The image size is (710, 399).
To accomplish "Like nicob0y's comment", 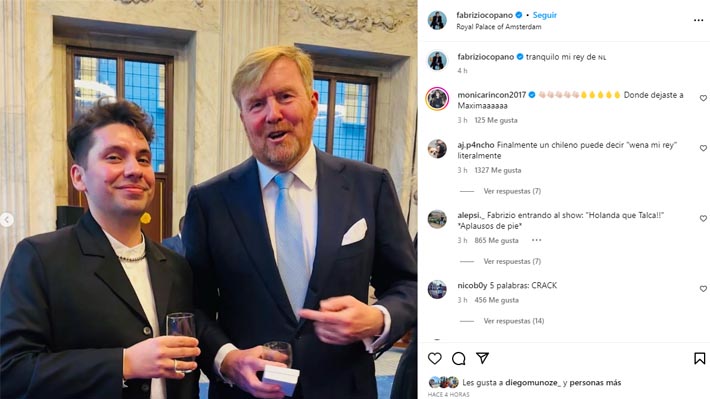I will coord(703,288).
